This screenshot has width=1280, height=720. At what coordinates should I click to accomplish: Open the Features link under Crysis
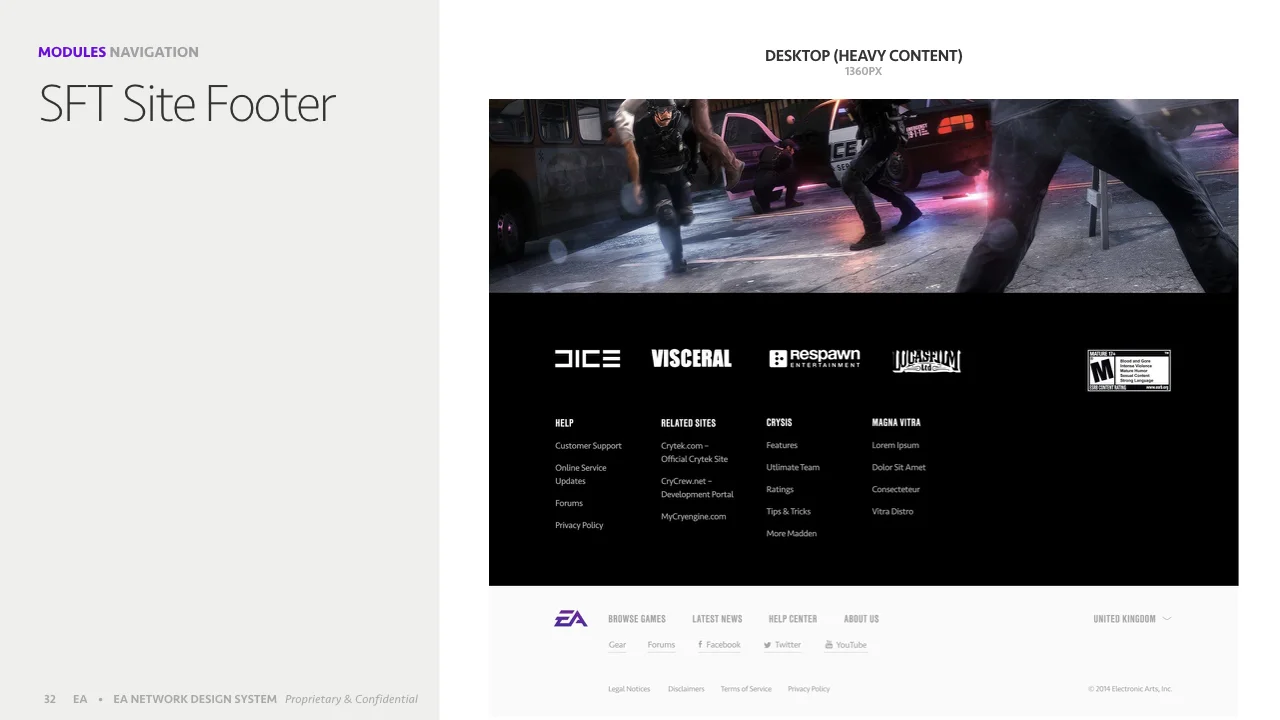[782, 446]
